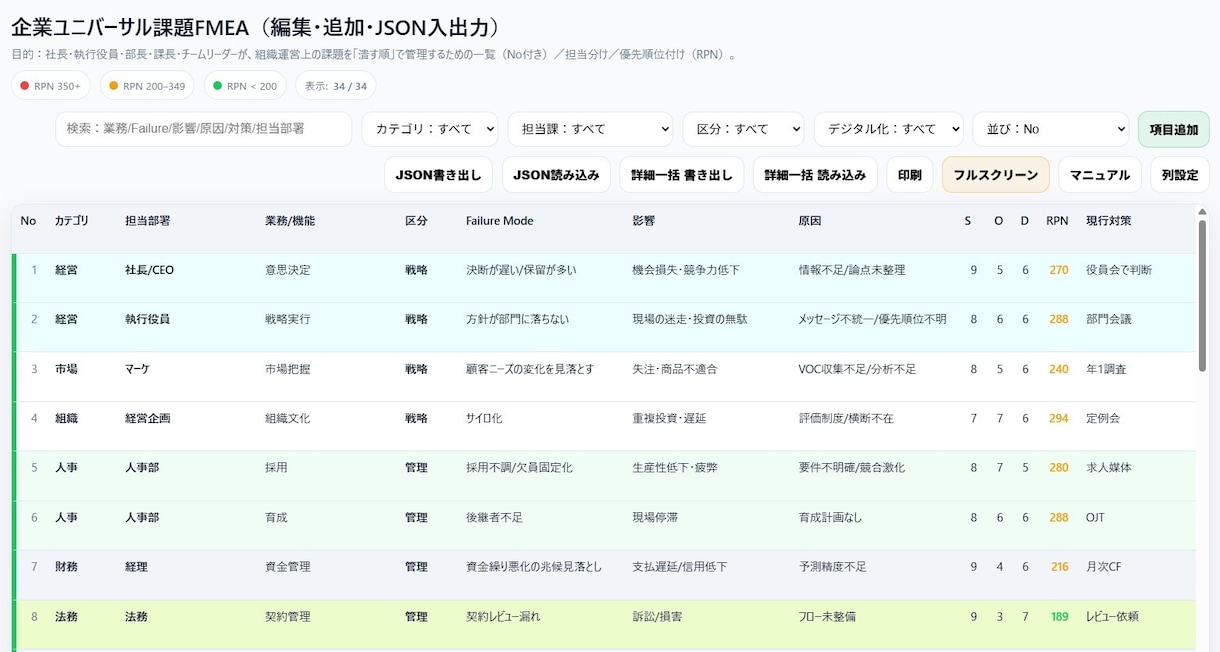Viewport: 1220px width, 652px height.
Task: Click the No column header
Action: 28,221
